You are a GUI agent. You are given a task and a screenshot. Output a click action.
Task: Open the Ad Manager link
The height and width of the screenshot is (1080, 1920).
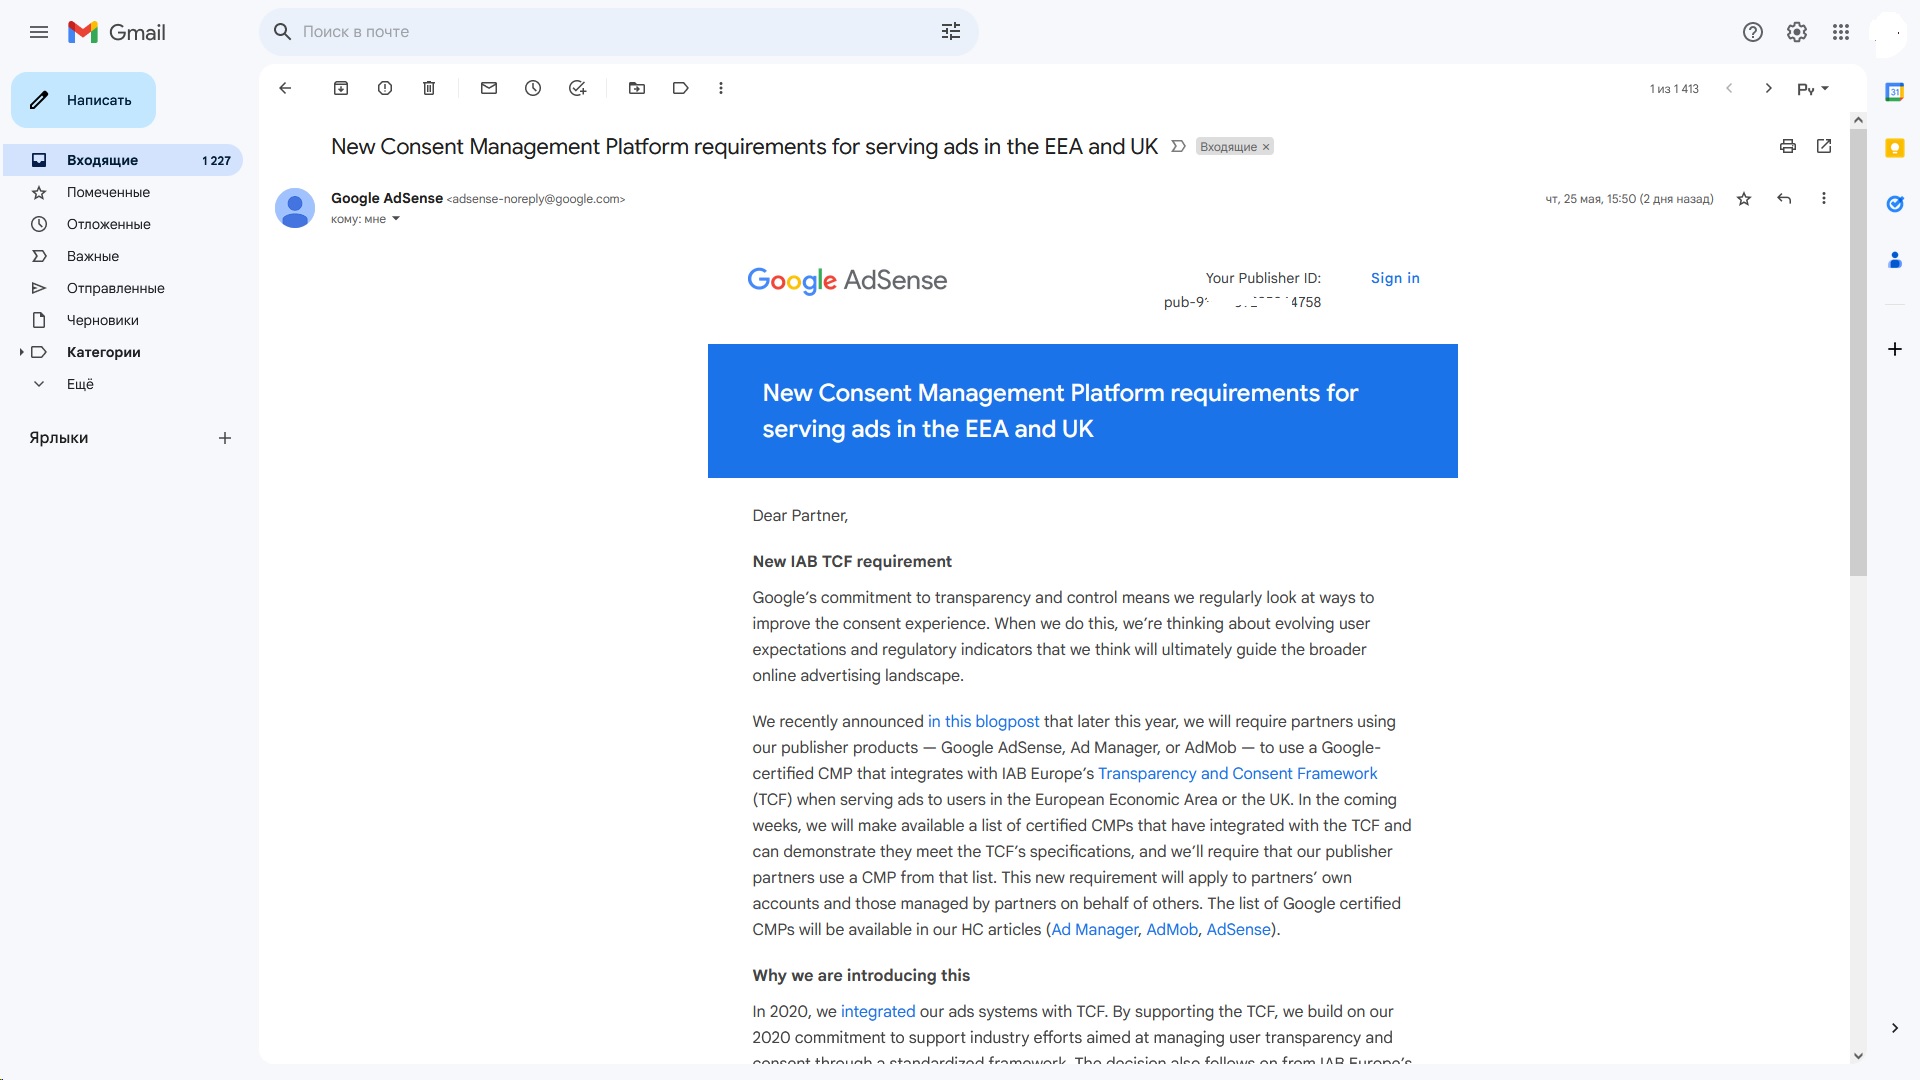point(1094,929)
